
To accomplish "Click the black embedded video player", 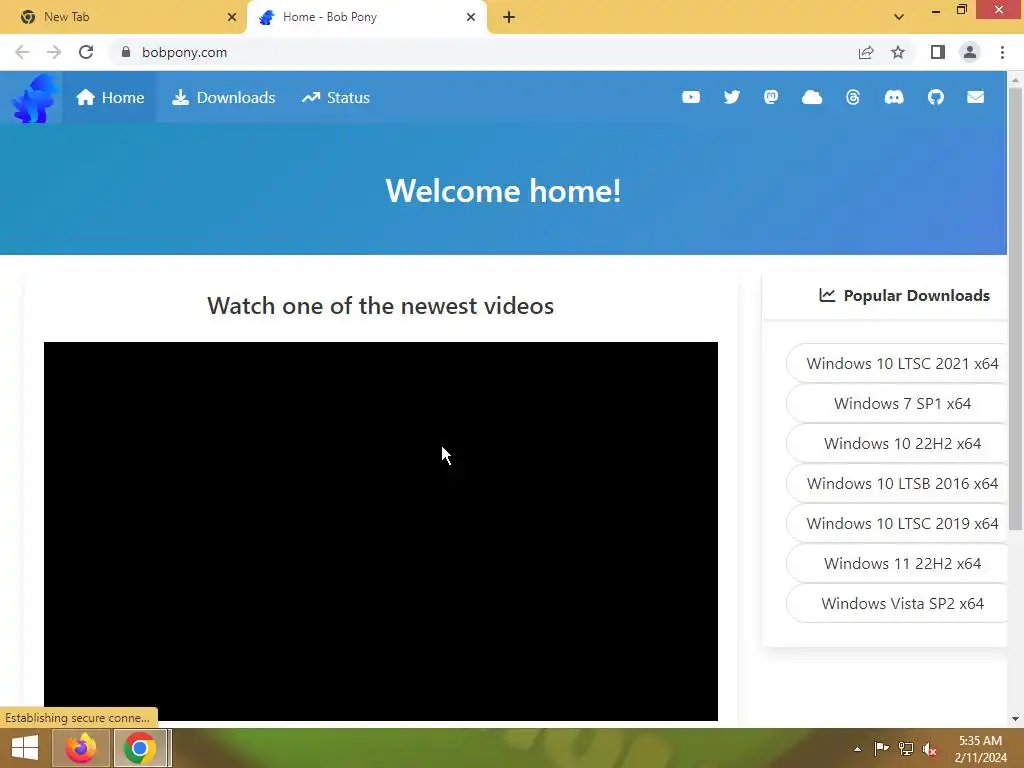I will [381, 532].
